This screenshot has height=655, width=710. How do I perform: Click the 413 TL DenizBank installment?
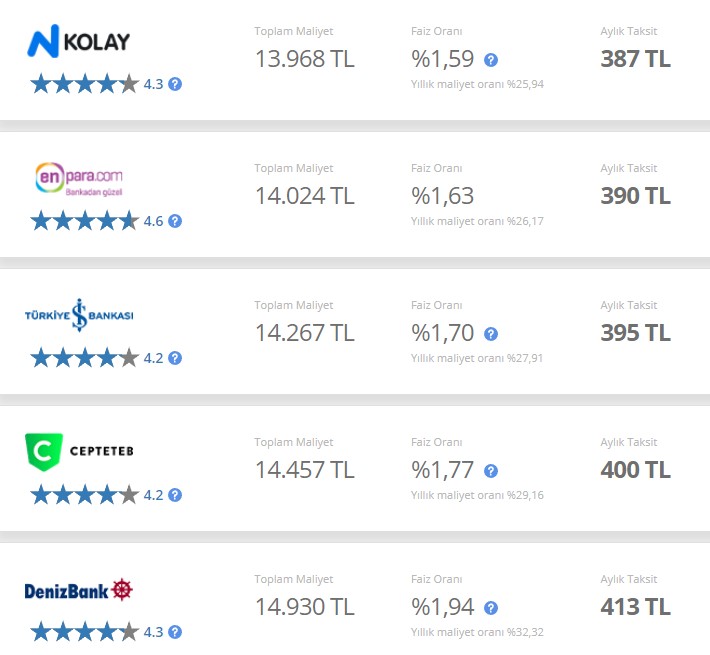(x=635, y=607)
